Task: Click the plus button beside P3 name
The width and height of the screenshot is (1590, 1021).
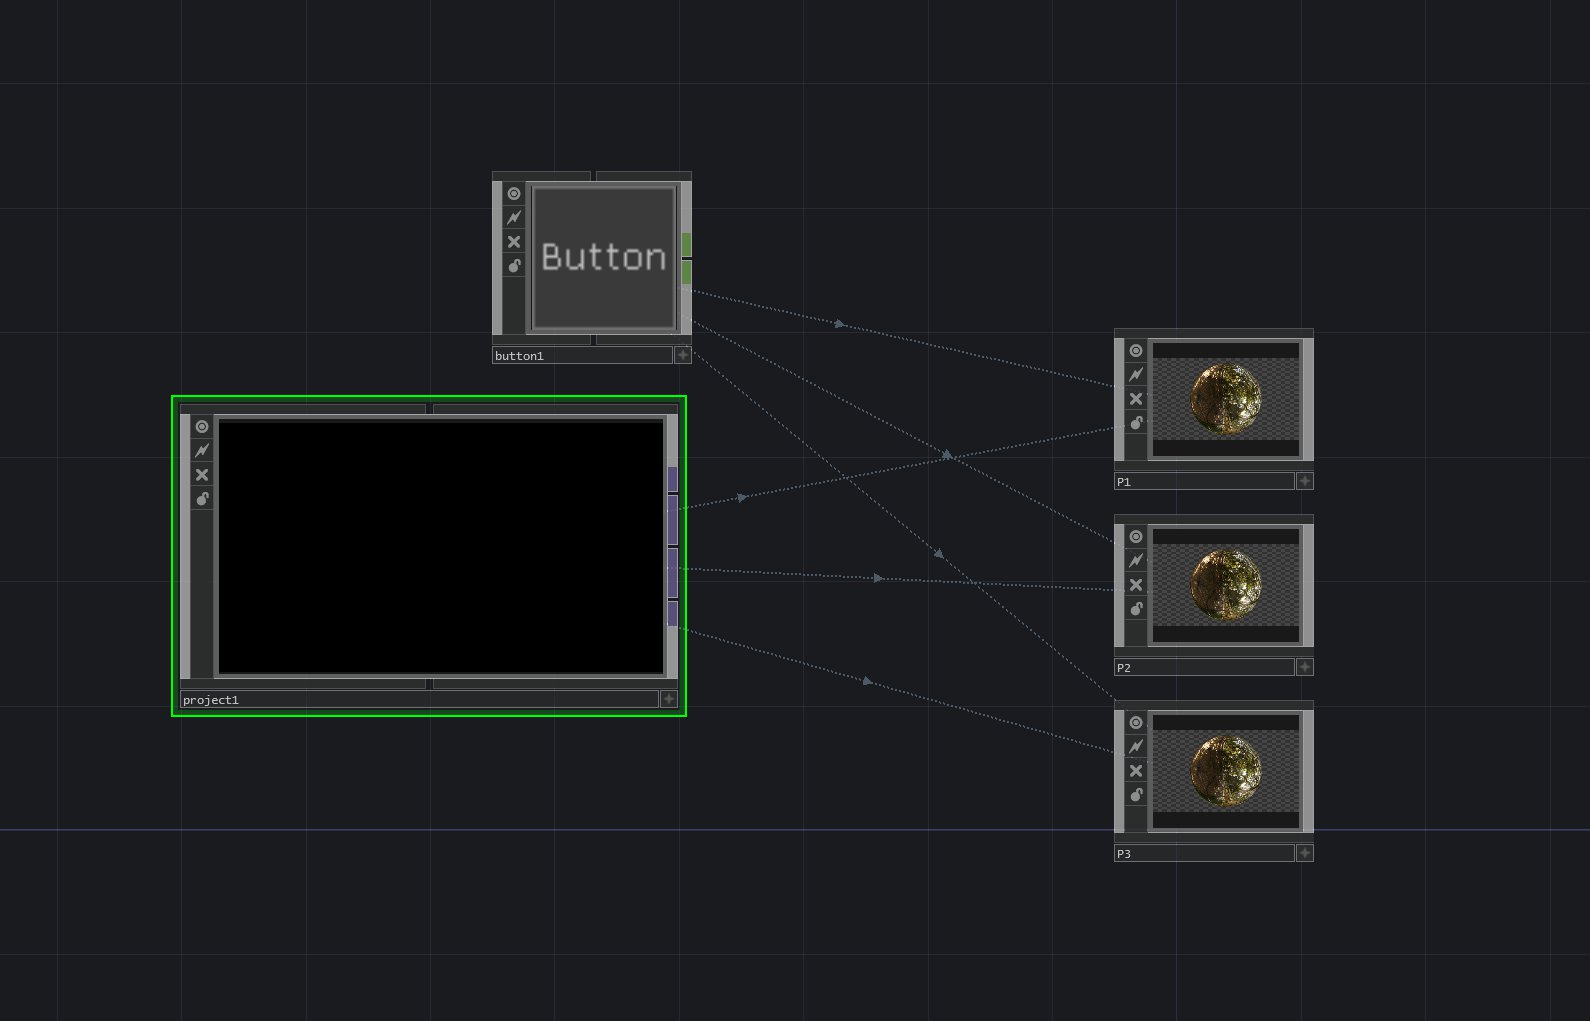Action: pyautogui.click(x=1305, y=853)
